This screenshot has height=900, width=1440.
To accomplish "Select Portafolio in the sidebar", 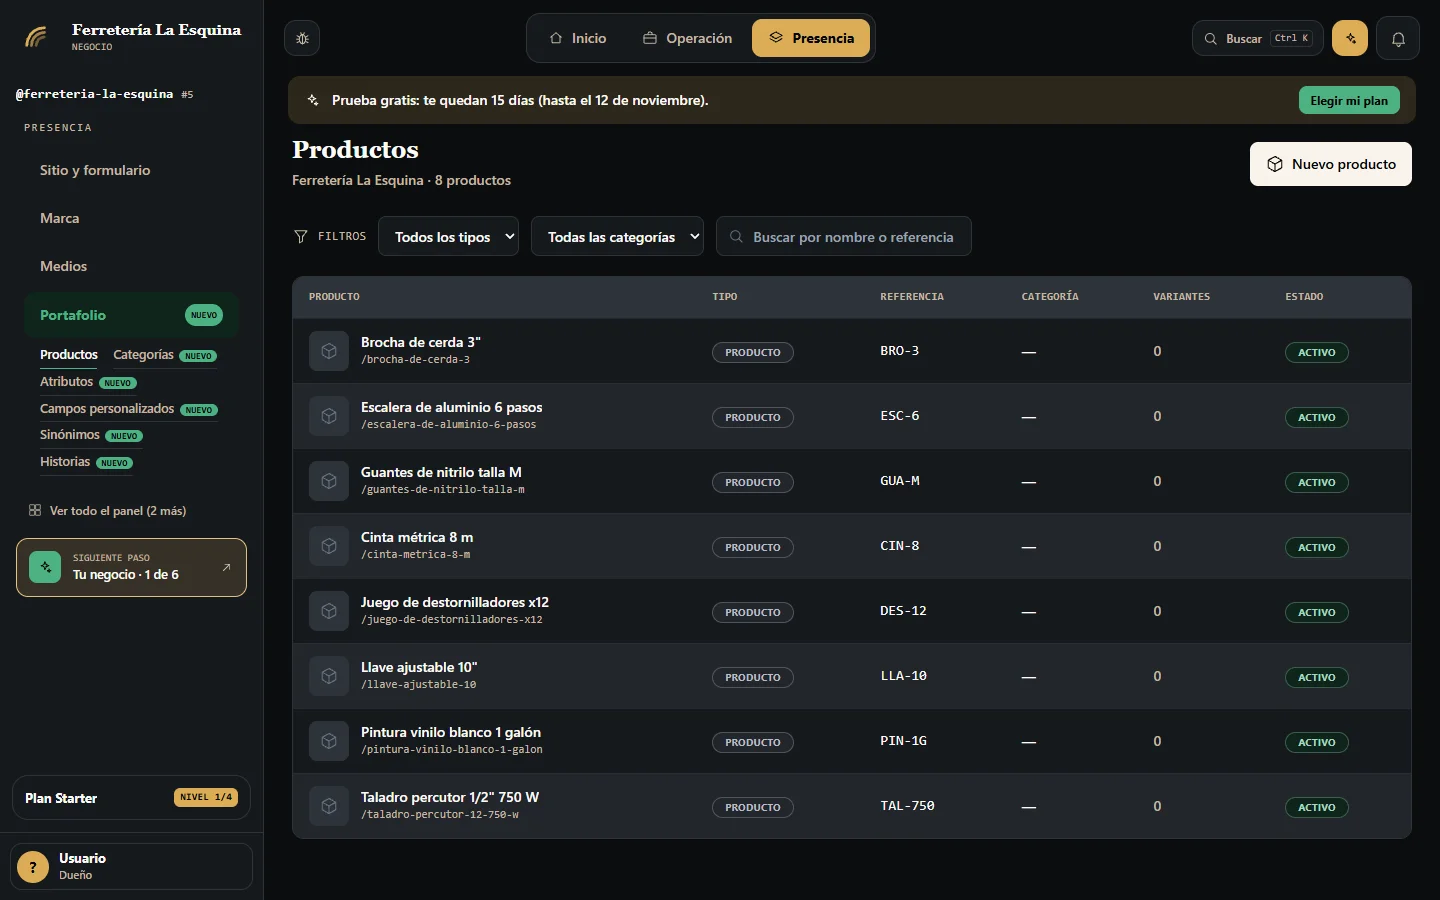I will coord(132,315).
